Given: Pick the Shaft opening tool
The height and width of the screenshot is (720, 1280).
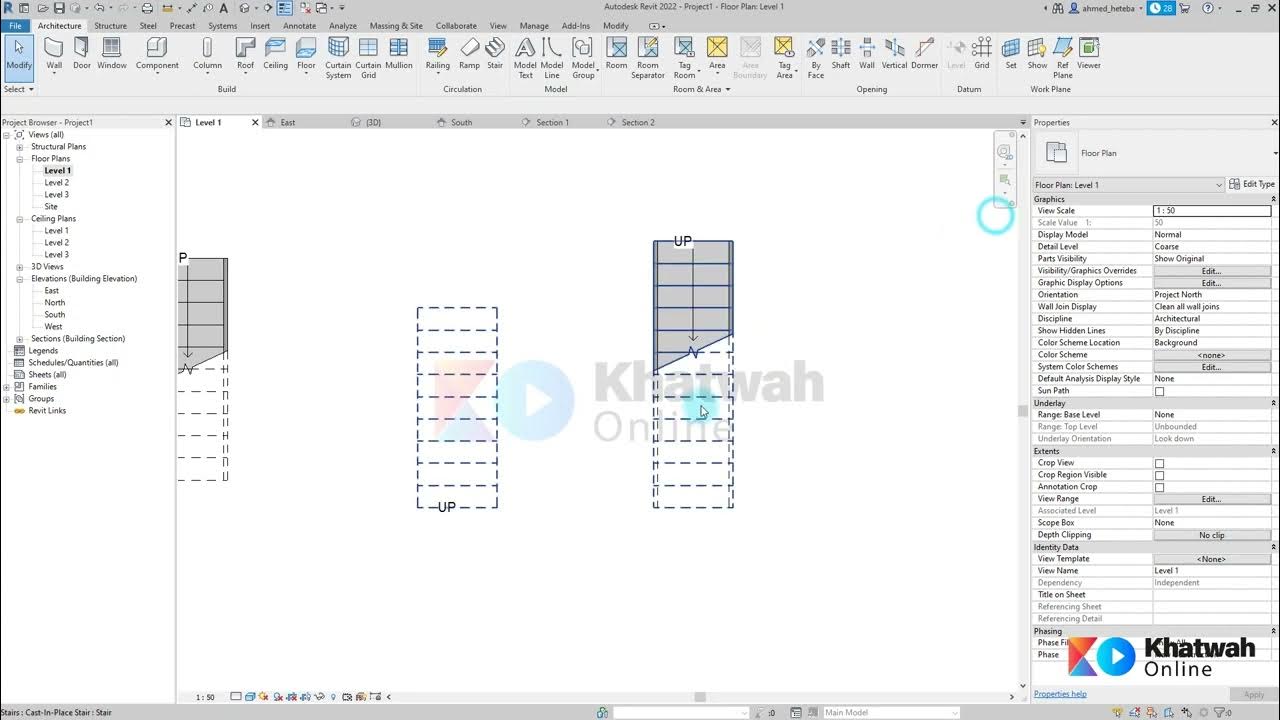Looking at the screenshot, I should [841, 54].
